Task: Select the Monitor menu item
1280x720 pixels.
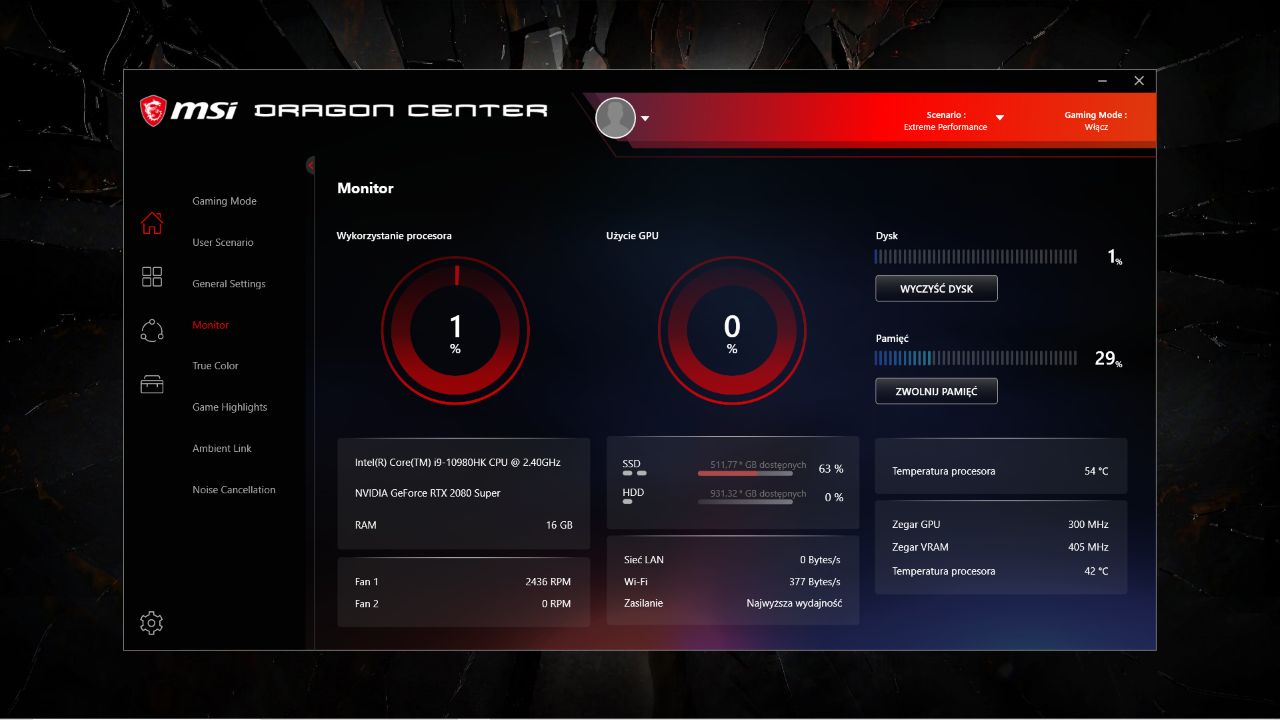Action: [x=210, y=325]
